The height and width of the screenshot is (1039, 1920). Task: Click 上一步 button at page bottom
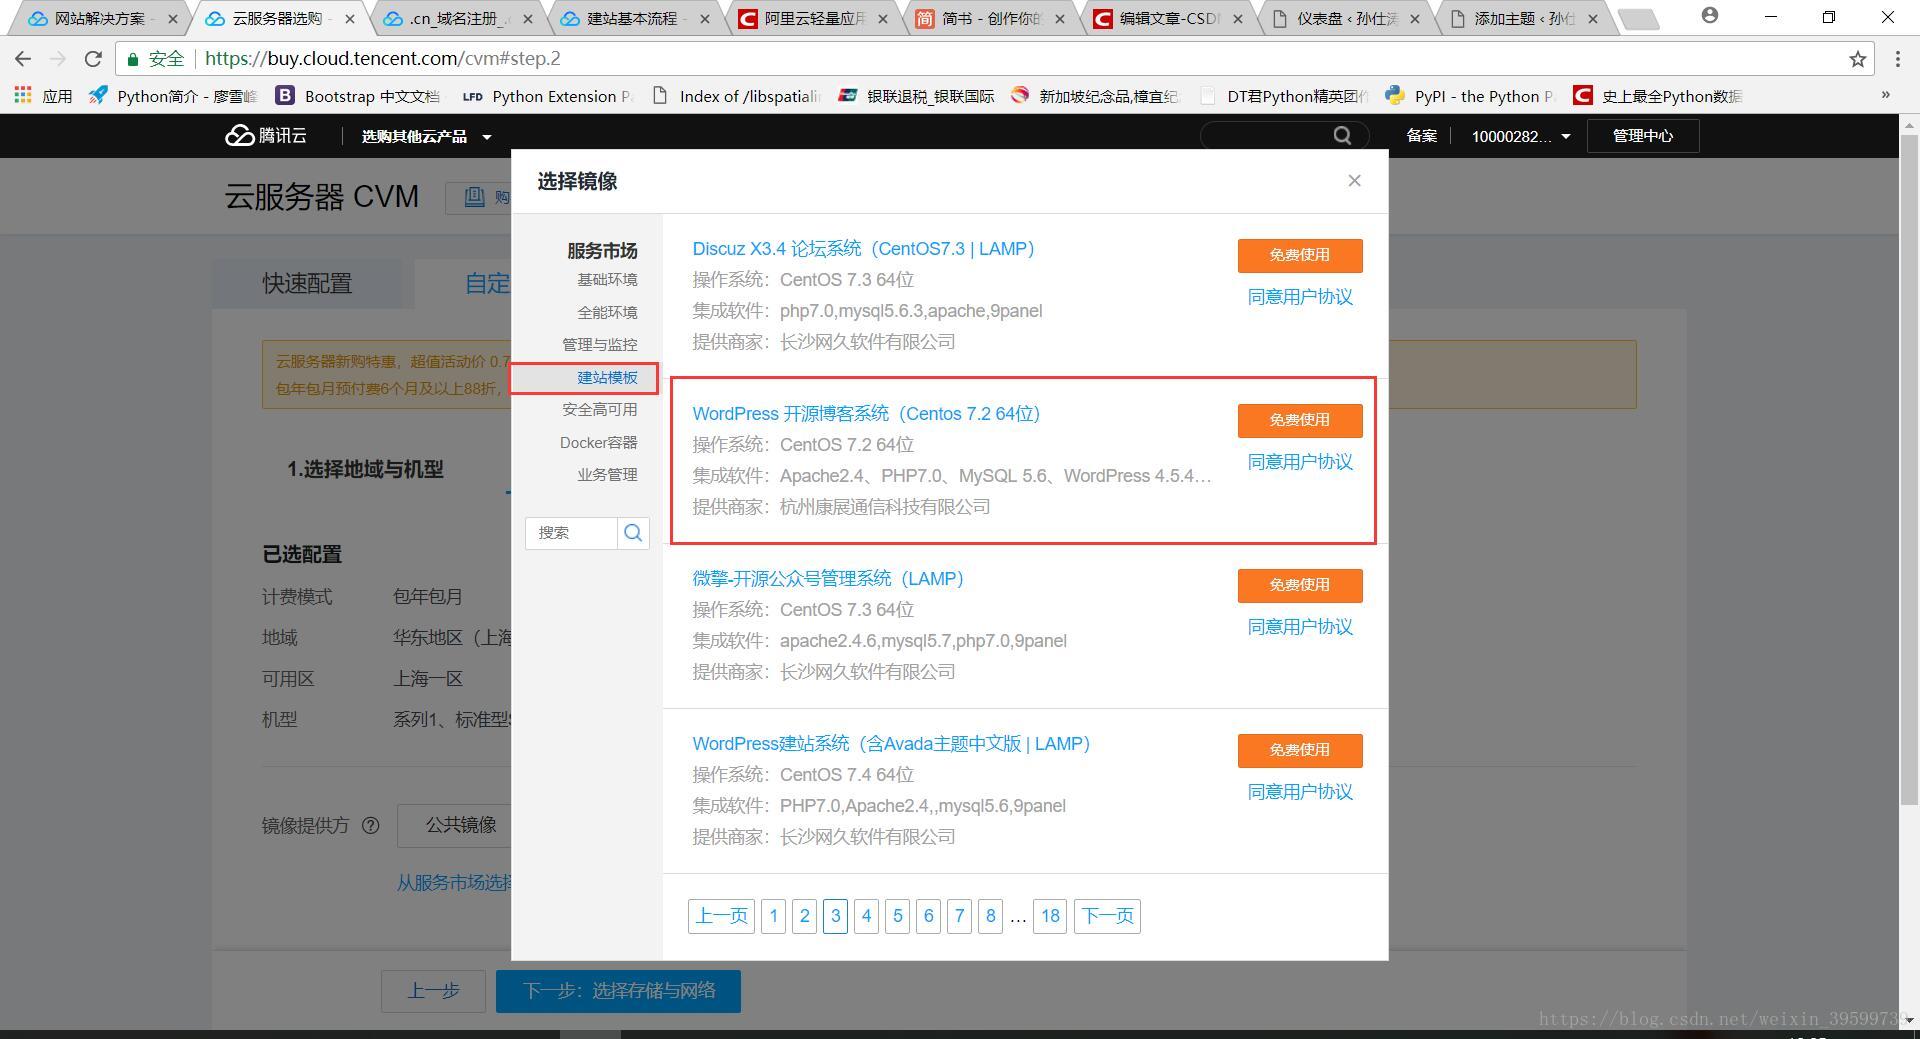[433, 991]
